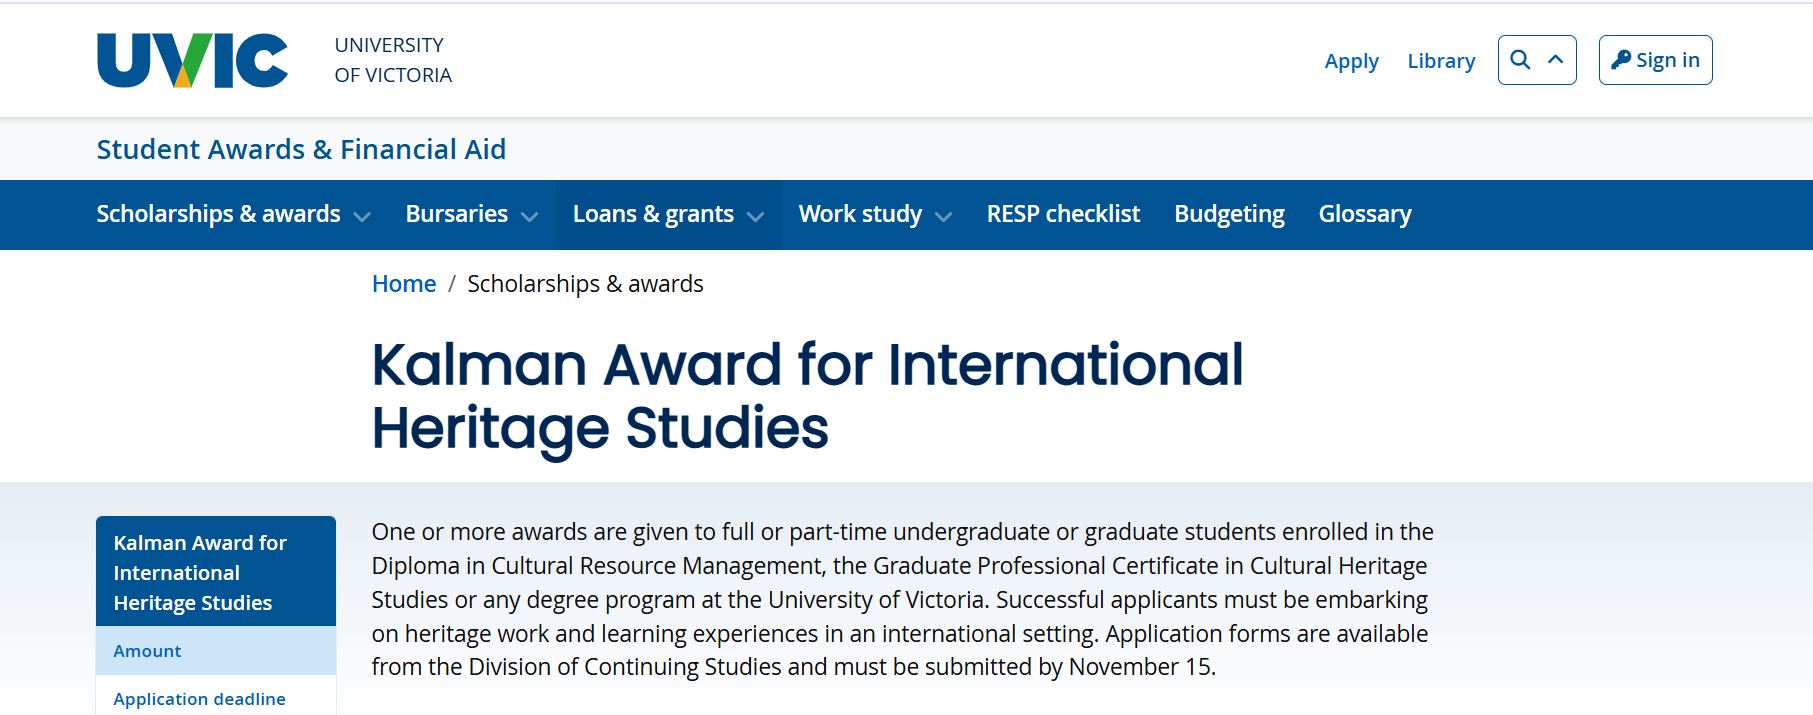
Task: Open the Bursaries menu
Action: click(456, 214)
